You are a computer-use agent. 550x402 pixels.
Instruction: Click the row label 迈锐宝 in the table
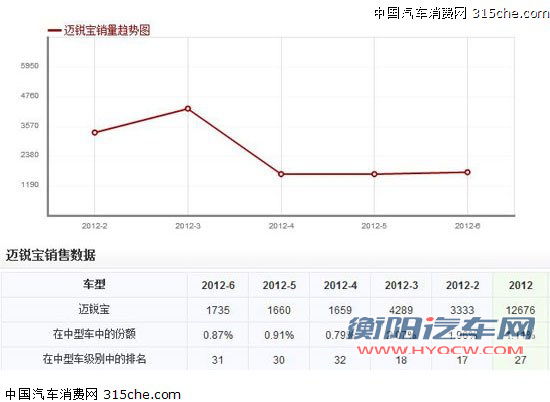pyautogui.click(x=94, y=309)
